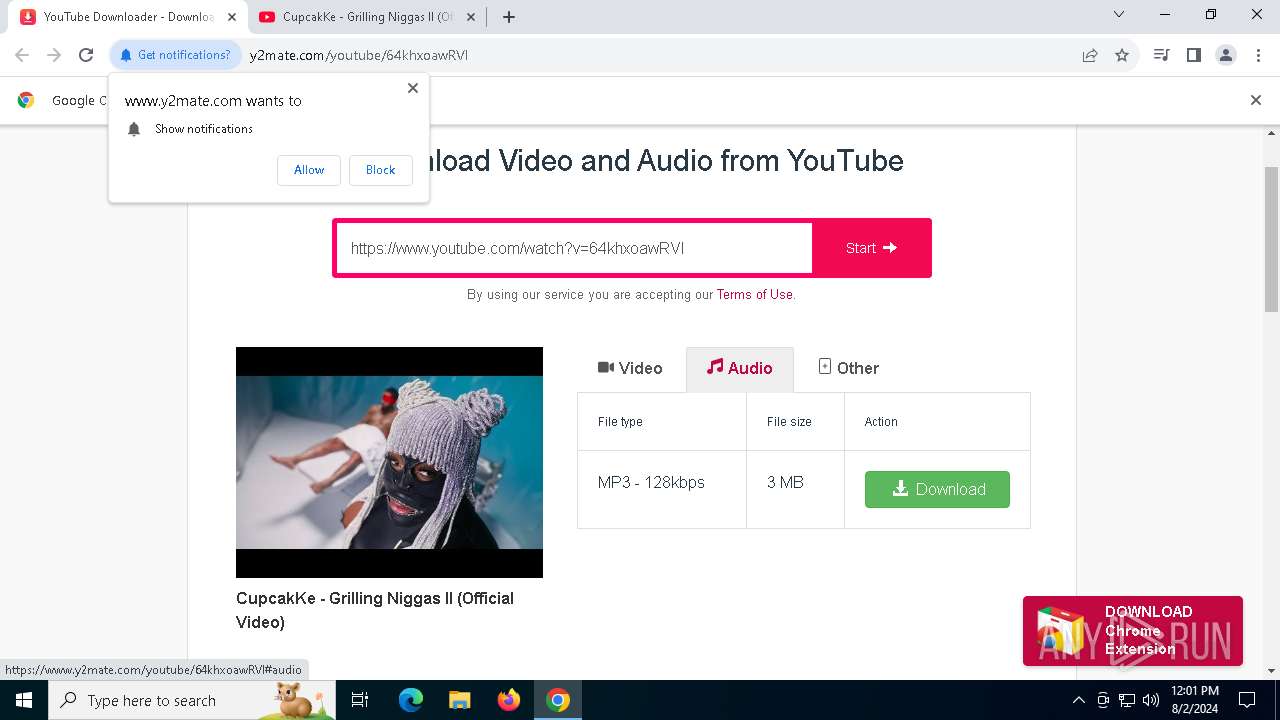Launch Microsoft Edge from taskbar

click(411, 700)
